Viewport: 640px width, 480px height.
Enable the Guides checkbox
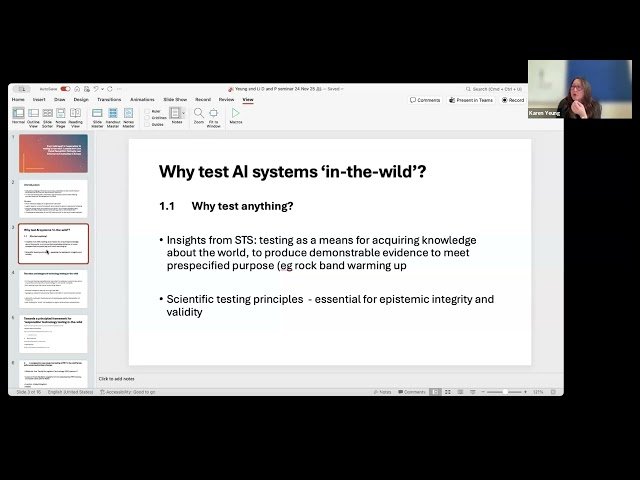coord(147,124)
